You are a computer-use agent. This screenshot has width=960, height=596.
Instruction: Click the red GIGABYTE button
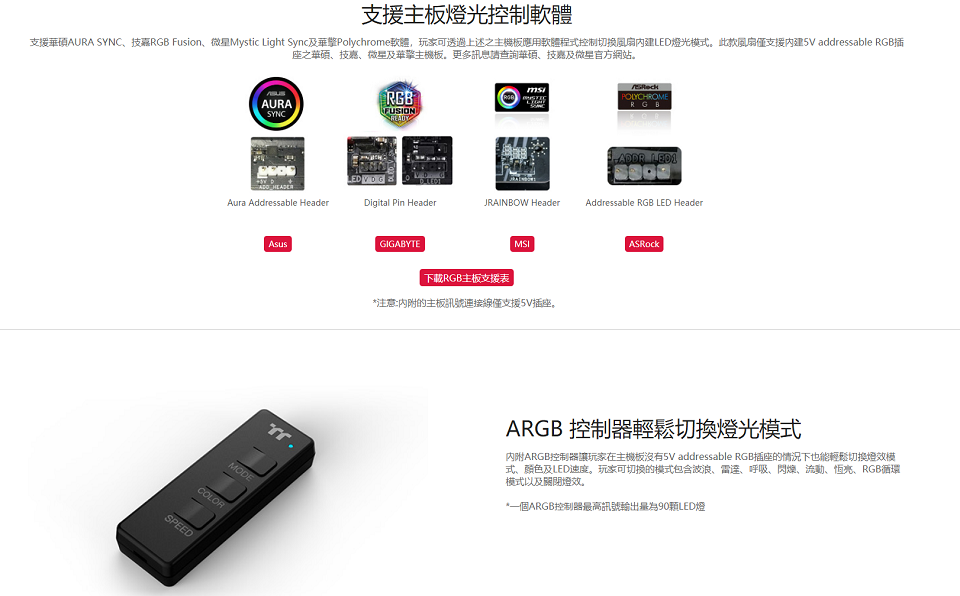coord(400,244)
